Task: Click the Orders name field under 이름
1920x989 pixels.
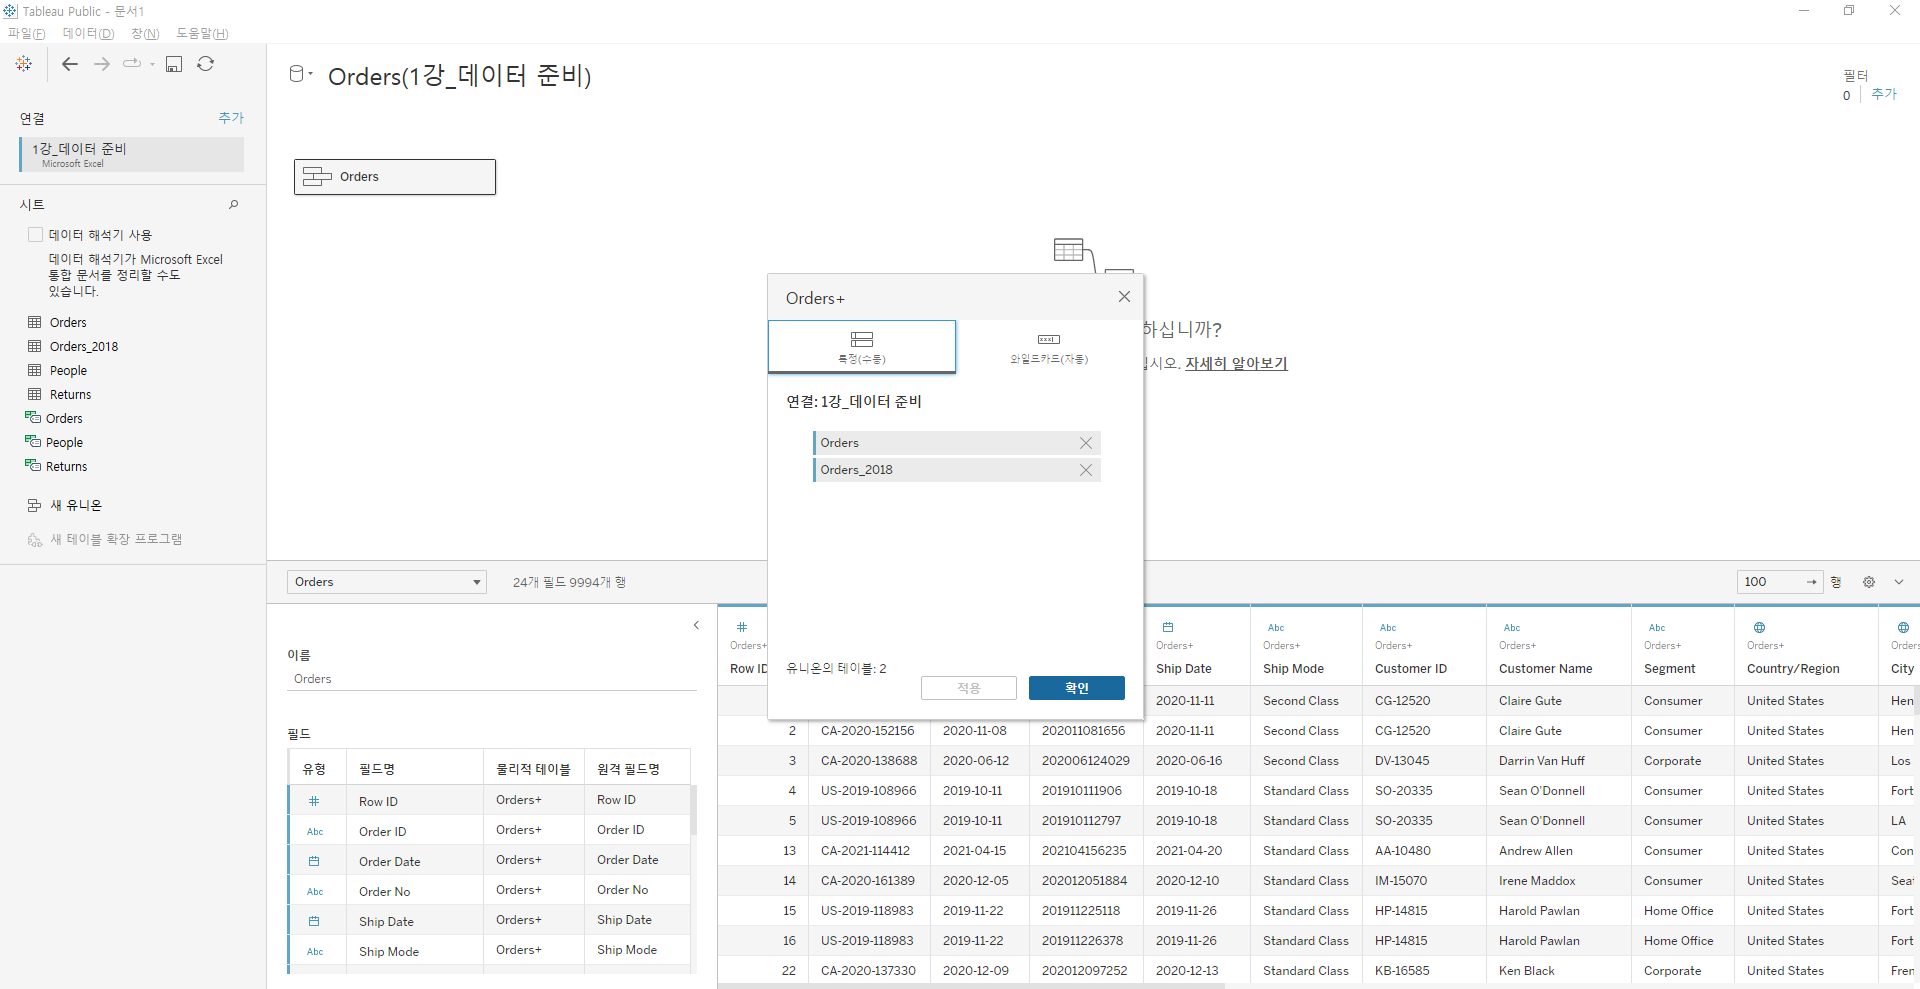Action: pos(491,679)
